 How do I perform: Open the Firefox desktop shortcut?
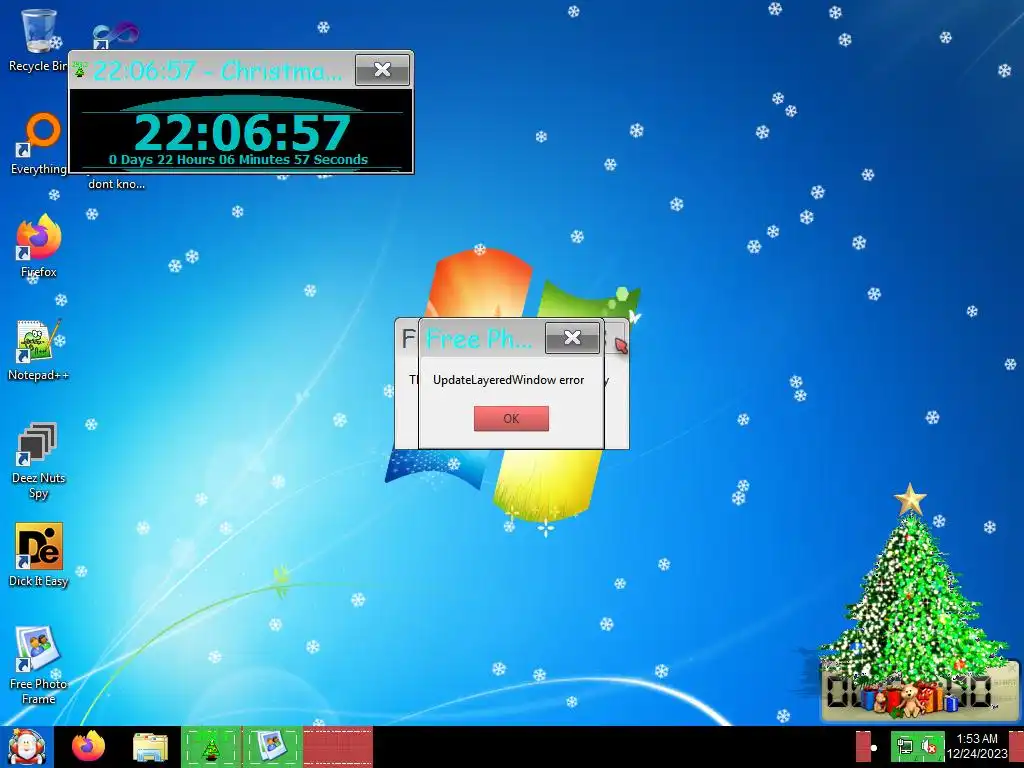pyautogui.click(x=39, y=246)
